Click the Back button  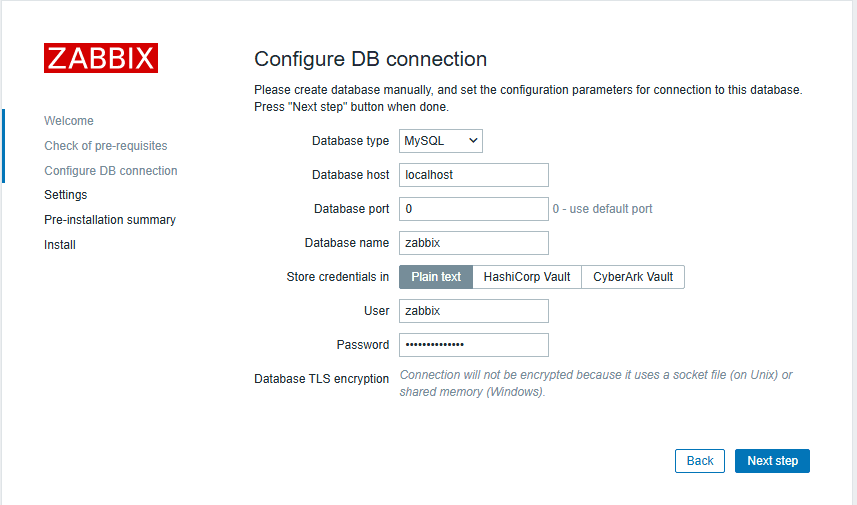(700, 461)
